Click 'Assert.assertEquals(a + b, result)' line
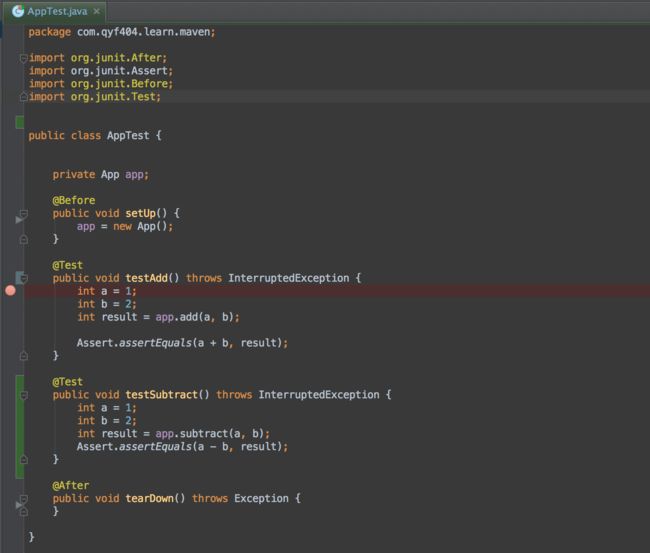This screenshot has height=553, width=650. pyautogui.click(x=182, y=343)
